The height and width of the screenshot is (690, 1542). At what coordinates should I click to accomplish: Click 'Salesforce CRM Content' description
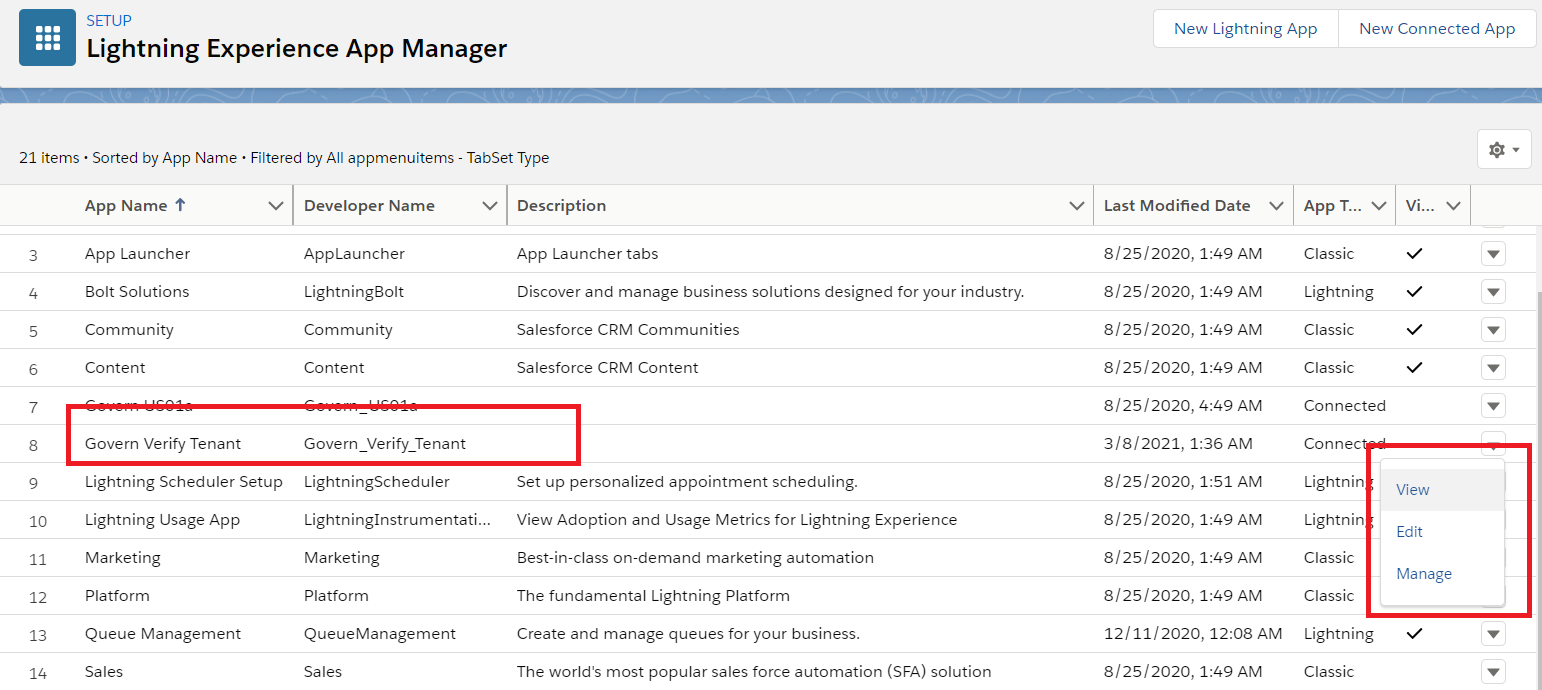pos(608,368)
